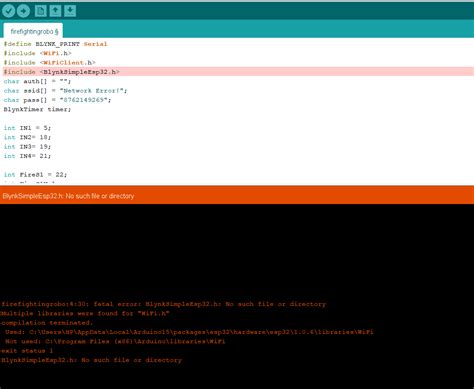Click the Upload arrow icon
474x389 pixels.
[23, 11]
